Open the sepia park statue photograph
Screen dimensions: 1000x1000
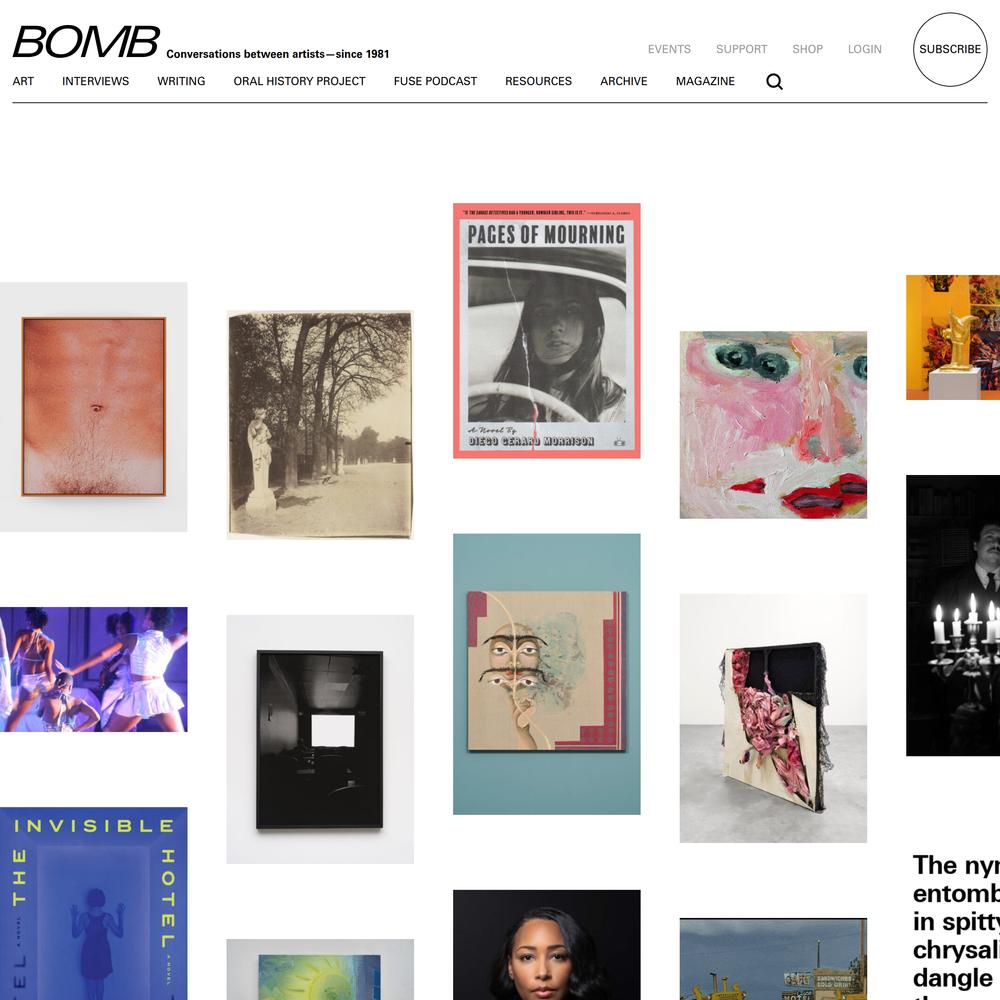click(320, 425)
